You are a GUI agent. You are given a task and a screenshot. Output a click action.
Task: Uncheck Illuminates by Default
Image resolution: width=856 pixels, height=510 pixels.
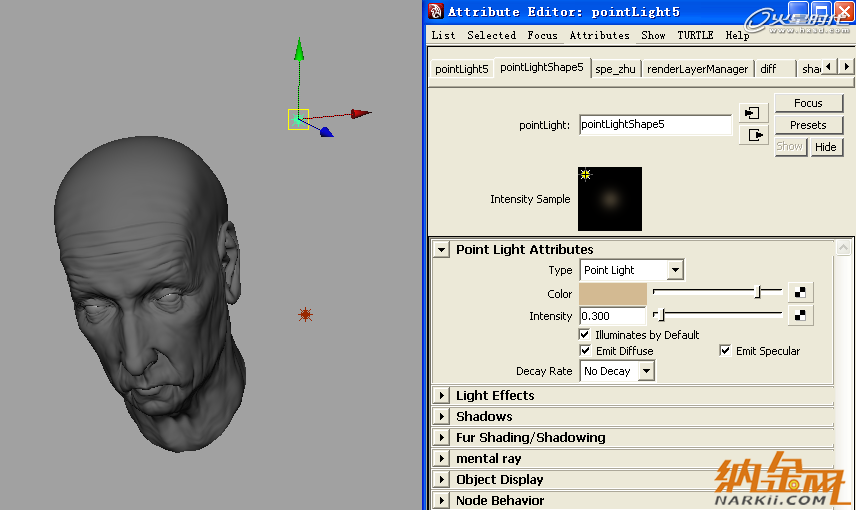[x=585, y=334]
